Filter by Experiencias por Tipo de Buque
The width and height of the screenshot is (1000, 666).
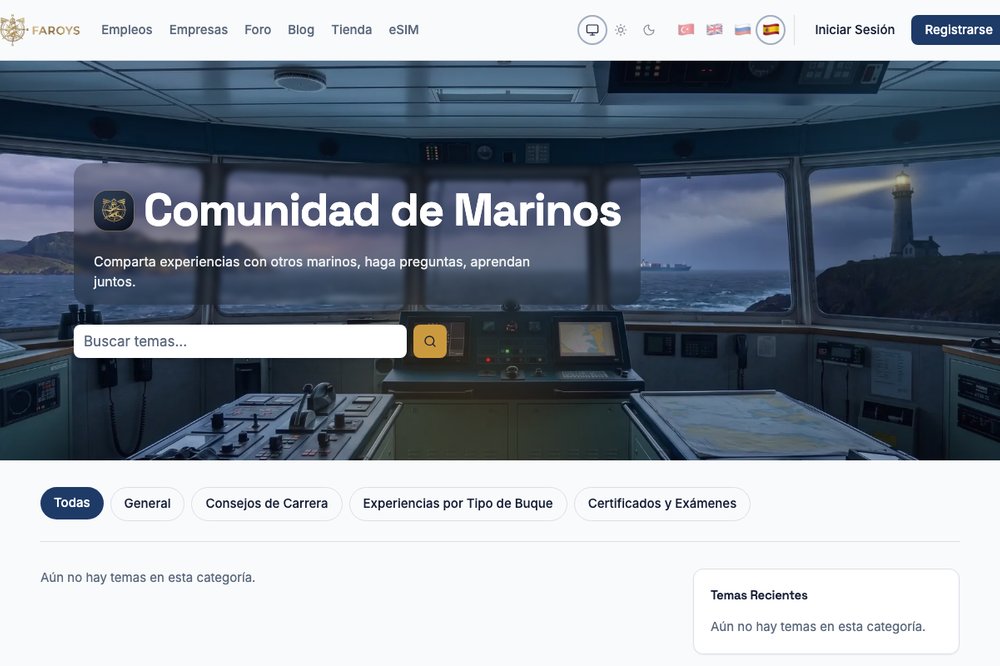tap(458, 504)
